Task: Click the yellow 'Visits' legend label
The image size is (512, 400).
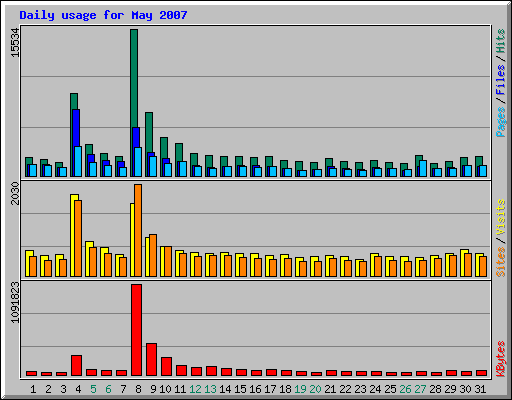Action: [501, 217]
